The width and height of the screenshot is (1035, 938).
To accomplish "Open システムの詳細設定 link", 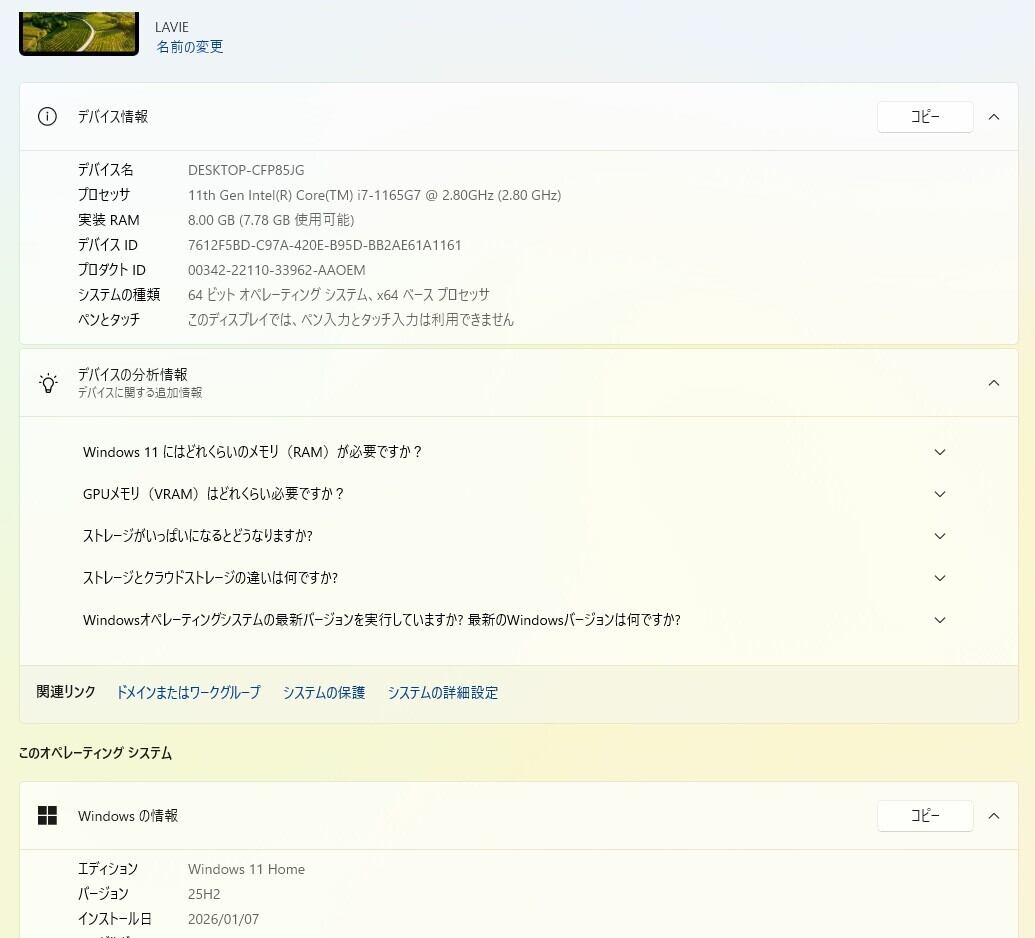I will [442, 692].
